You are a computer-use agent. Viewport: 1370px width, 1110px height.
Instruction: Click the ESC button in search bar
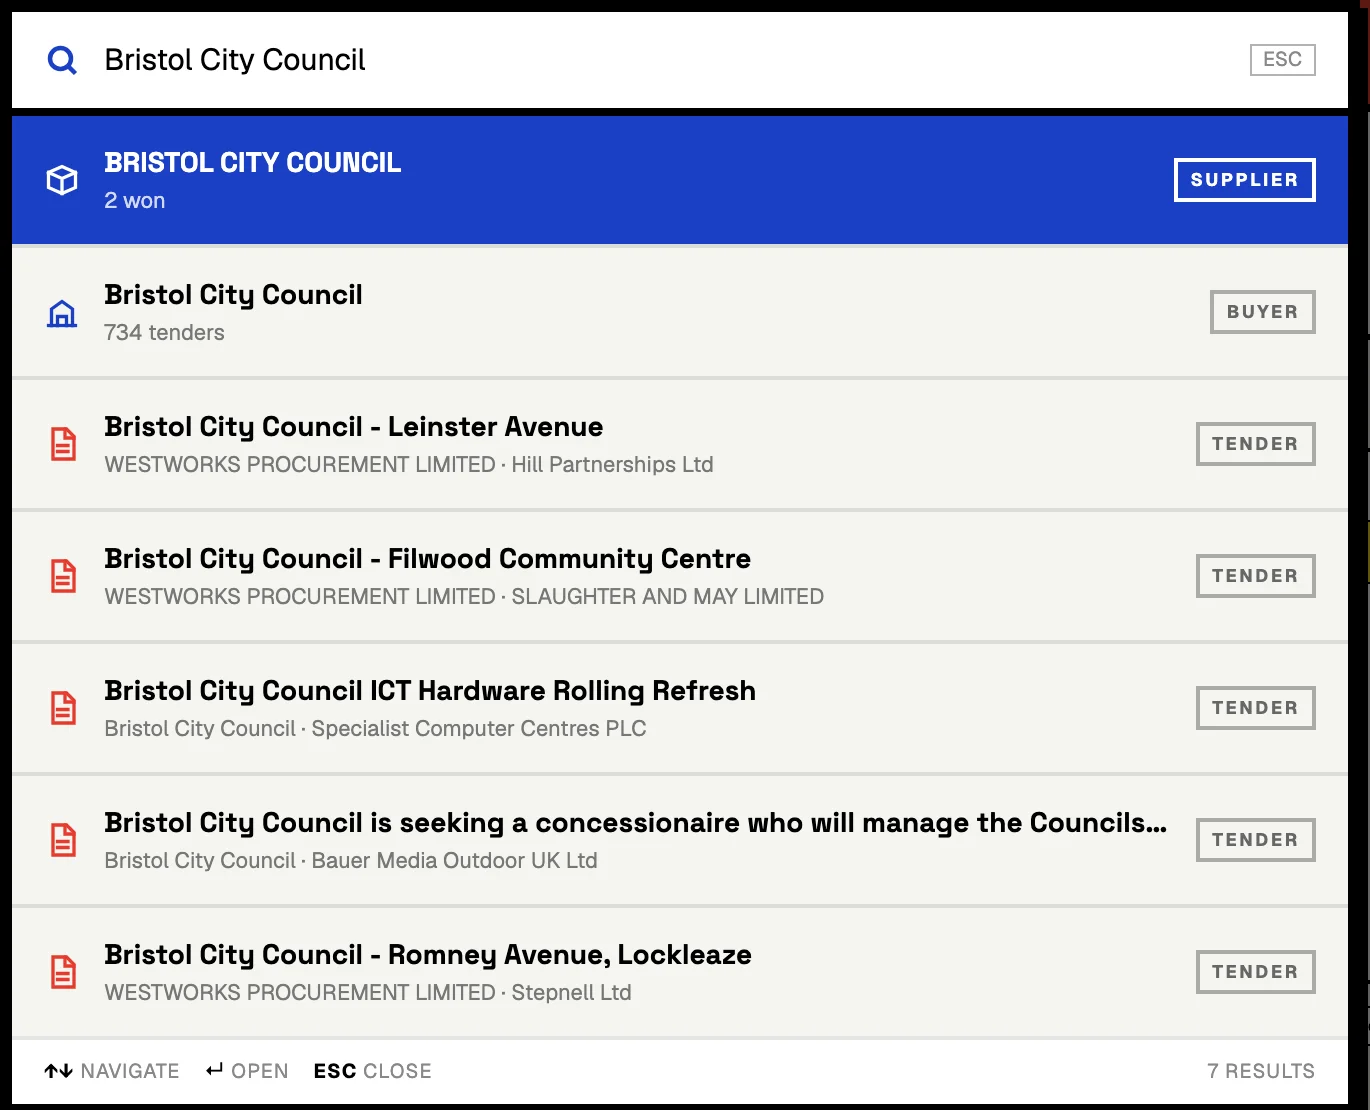(x=1282, y=60)
